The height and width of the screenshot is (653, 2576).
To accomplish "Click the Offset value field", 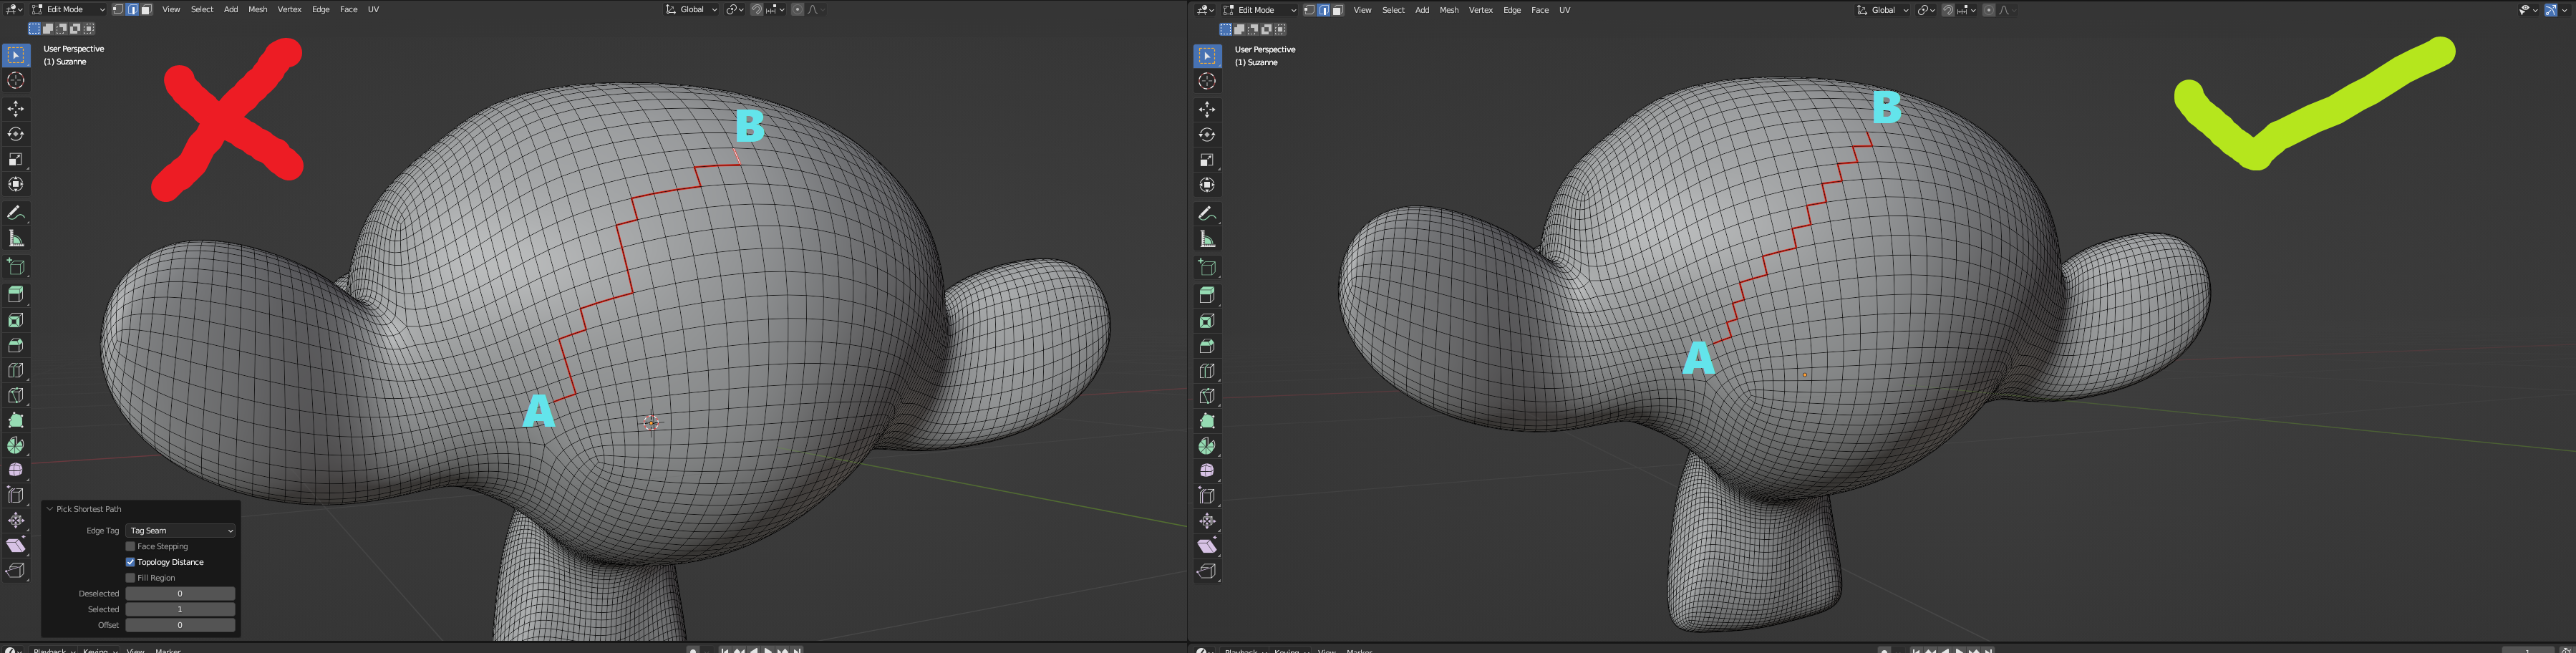I will click(180, 625).
